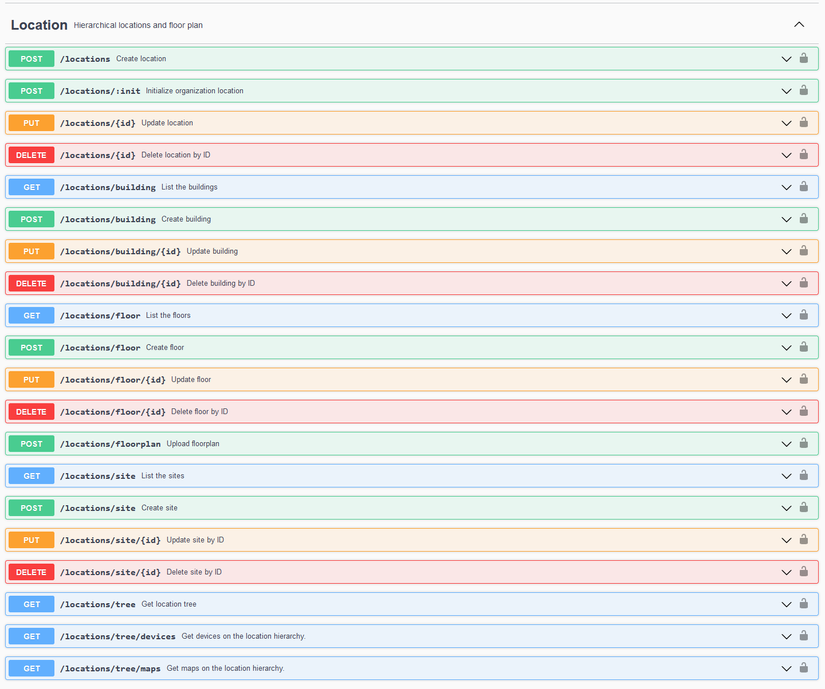
Task: Collapse the Location section with the top chevron
Action: click(x=799, y=25)
